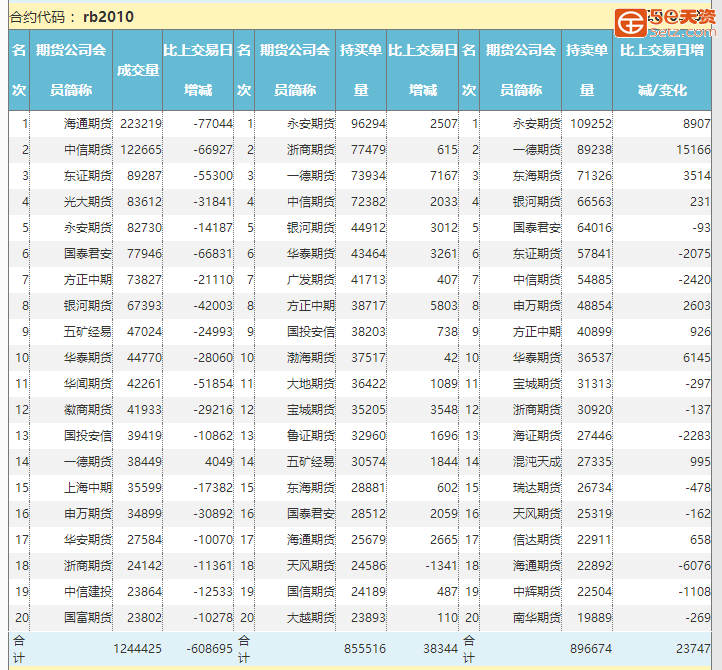Click the orange logo in top-right corner

coord(664,19)
